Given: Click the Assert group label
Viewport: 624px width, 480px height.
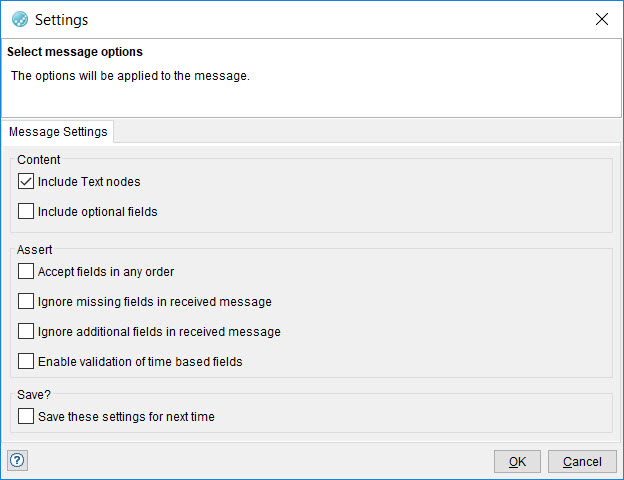Looking at the screenshot, I should [35, 249].
